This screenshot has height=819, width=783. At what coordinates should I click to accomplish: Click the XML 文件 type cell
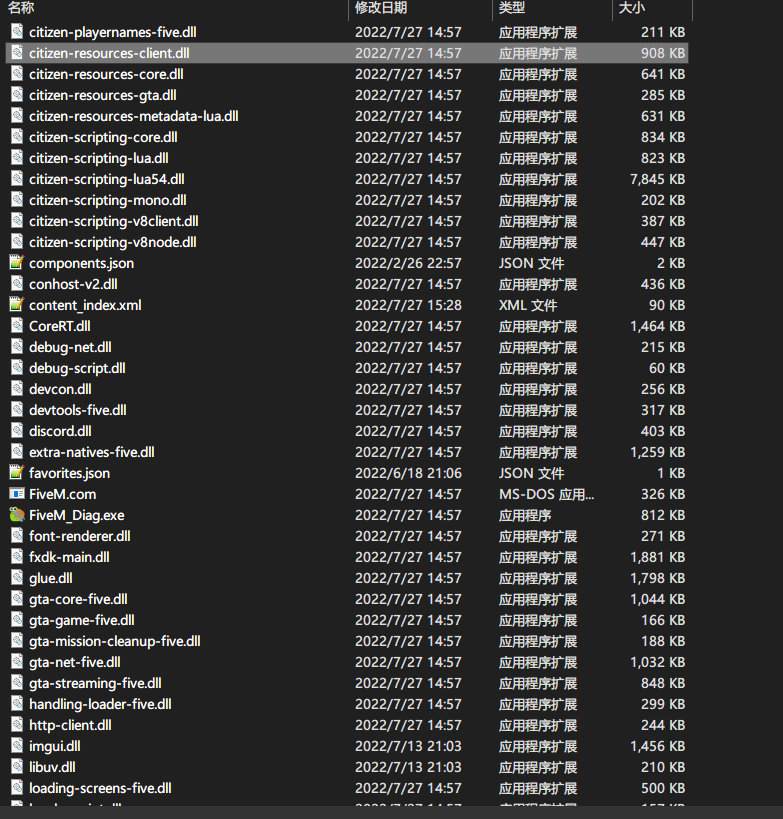pyautogui.click(x=528, y=305)
